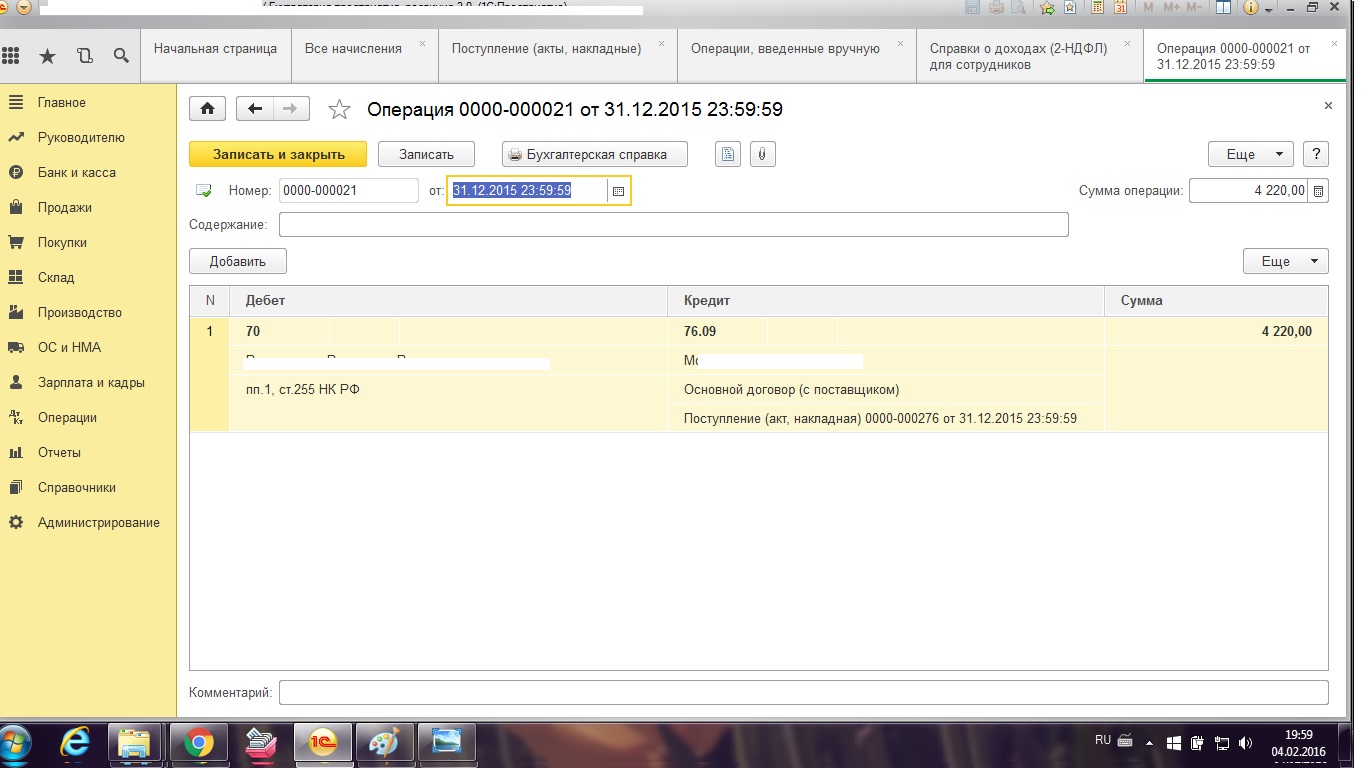The height and width of the screenshot is (768, 1366).
Task: Click 'Бухгалтерская справка' print button
Action: point(595,154)
